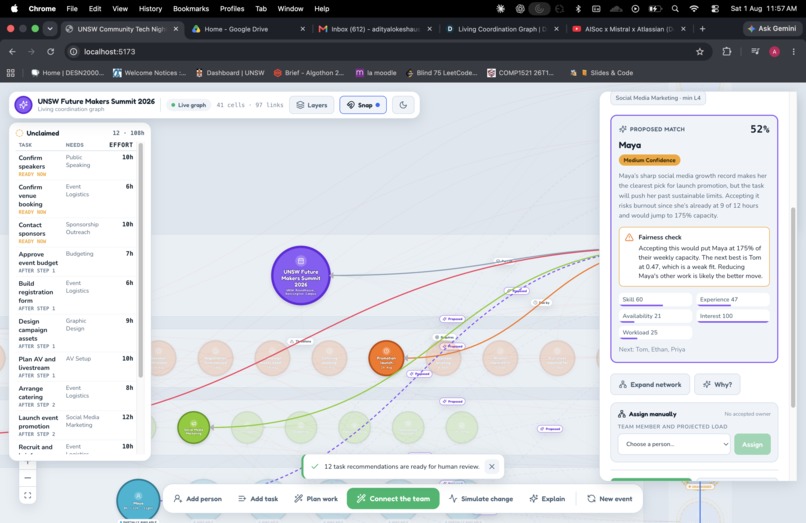Select the Approve event budget task
The image size is (806, 523).
click(x=76, y=262)
